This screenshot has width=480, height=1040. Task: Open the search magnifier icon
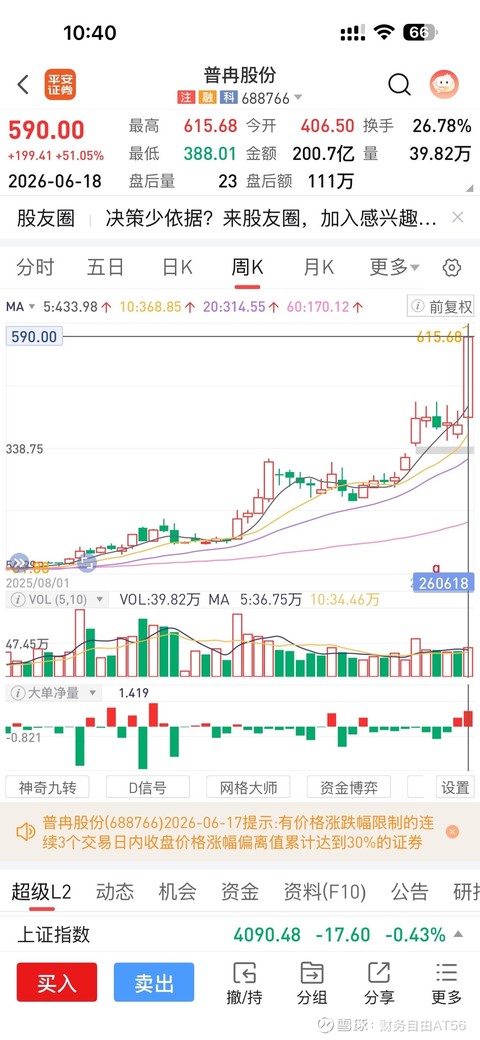pyautogui.click(x=399, y=84)
